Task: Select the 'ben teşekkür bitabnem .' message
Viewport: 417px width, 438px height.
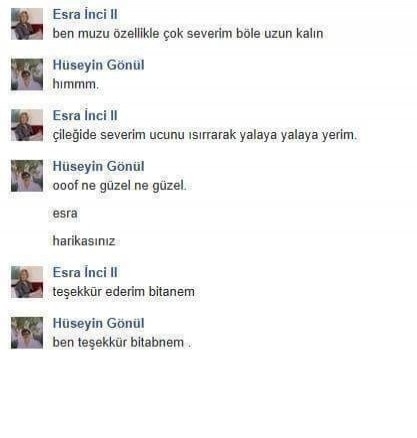Action: pyautogui.click(x=122, y=342)
